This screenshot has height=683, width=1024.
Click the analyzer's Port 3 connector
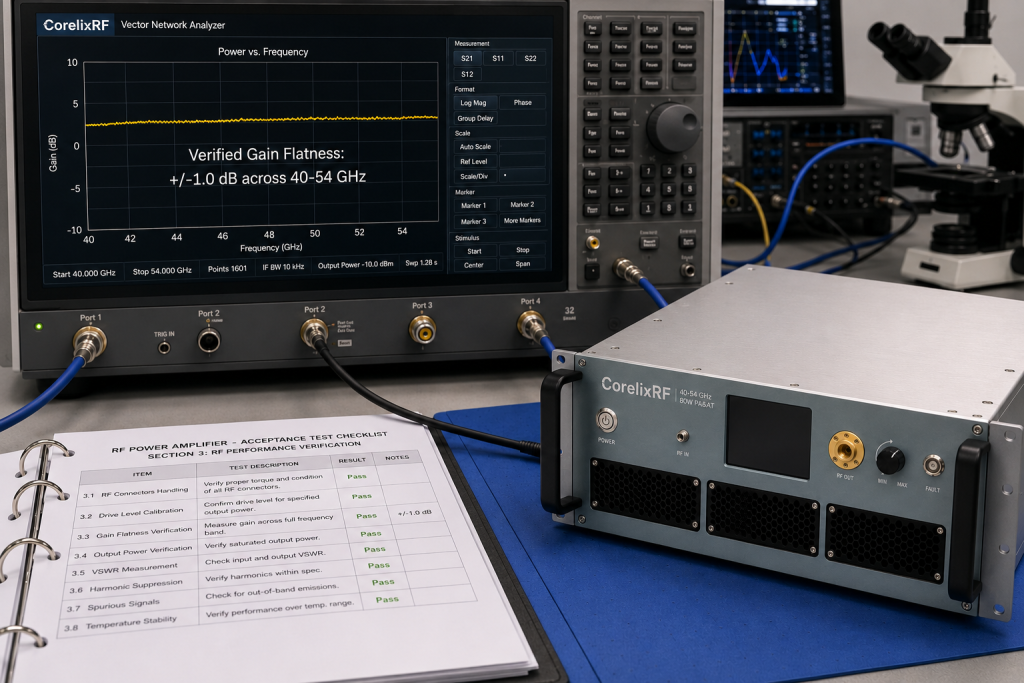coord(423,331)
